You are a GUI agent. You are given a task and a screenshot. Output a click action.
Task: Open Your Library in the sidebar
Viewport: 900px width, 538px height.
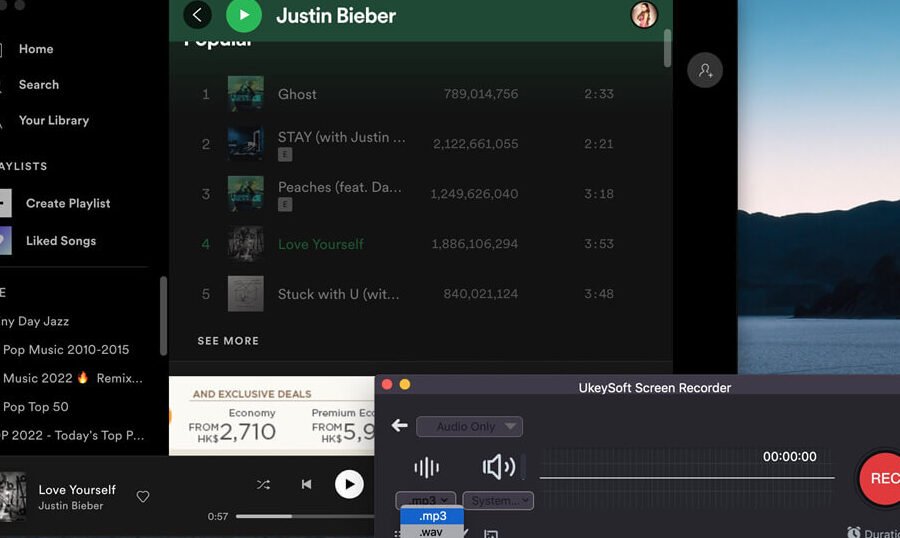coord(54,120)
